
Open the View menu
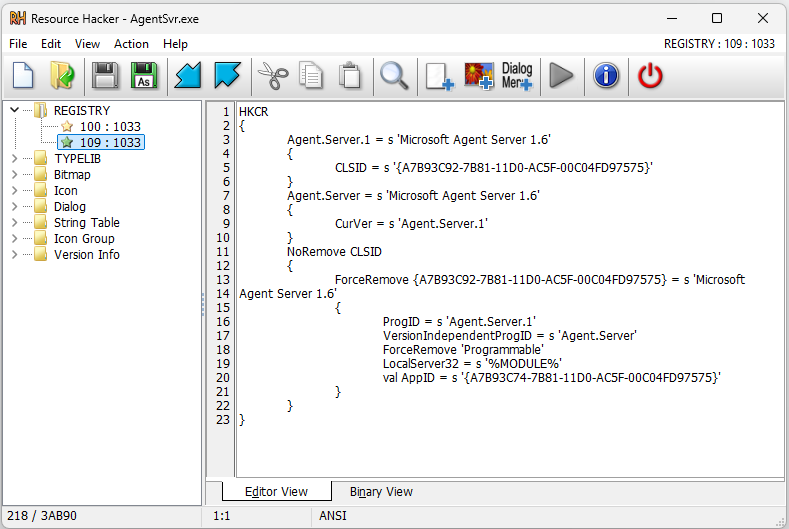(87, 44)
